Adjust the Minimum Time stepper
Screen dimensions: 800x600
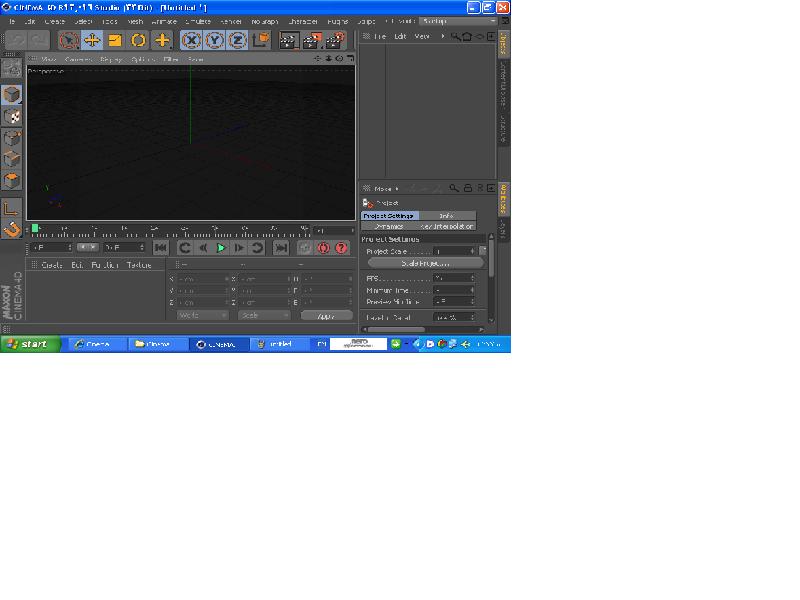pos(472,290)
